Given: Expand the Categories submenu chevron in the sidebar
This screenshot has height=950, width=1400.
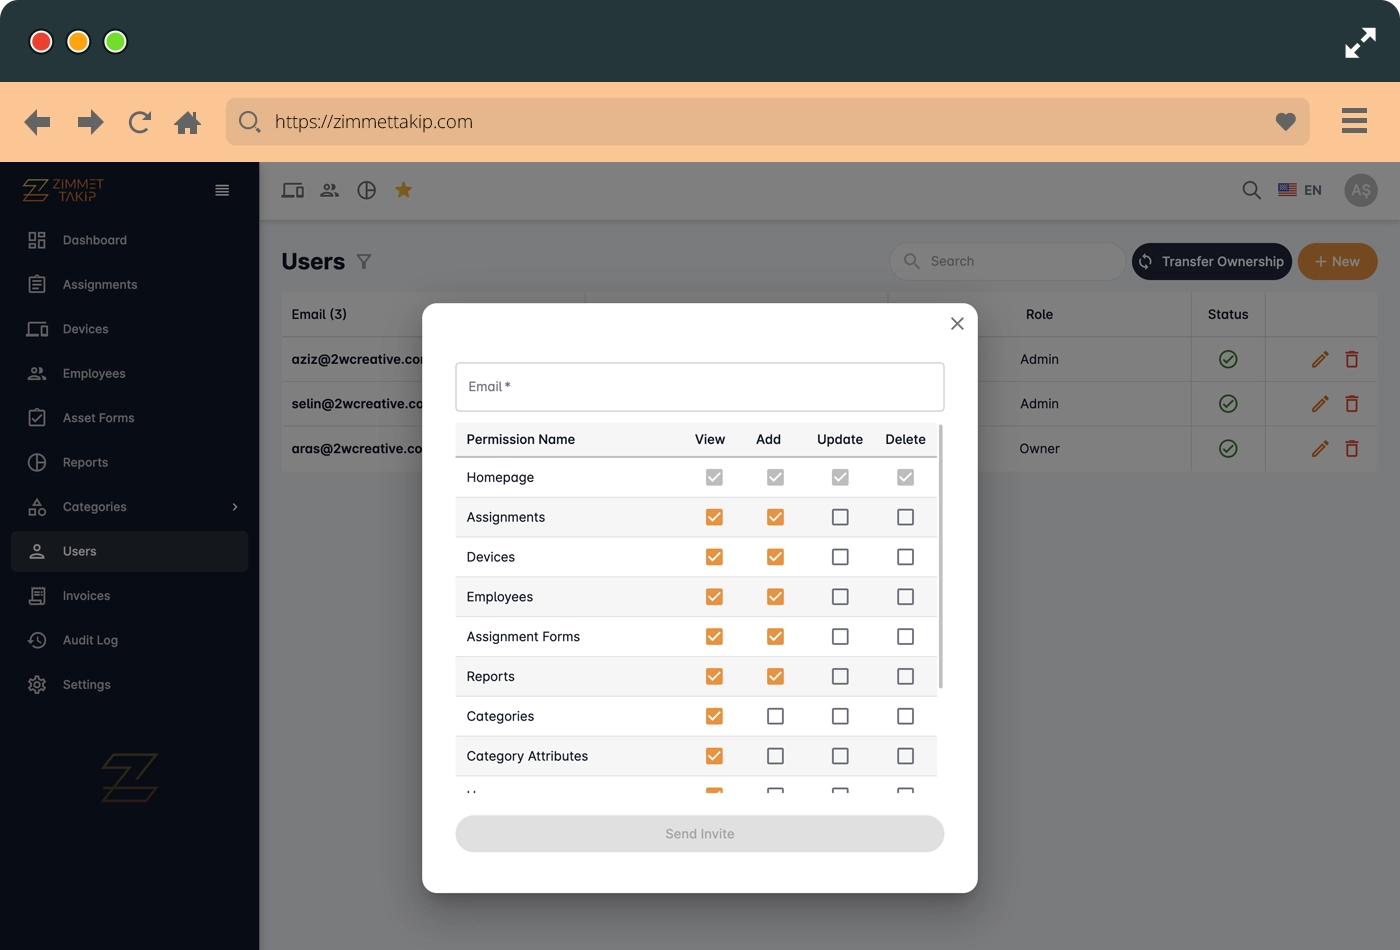Looking at the screenshot, I should (235, 507).
